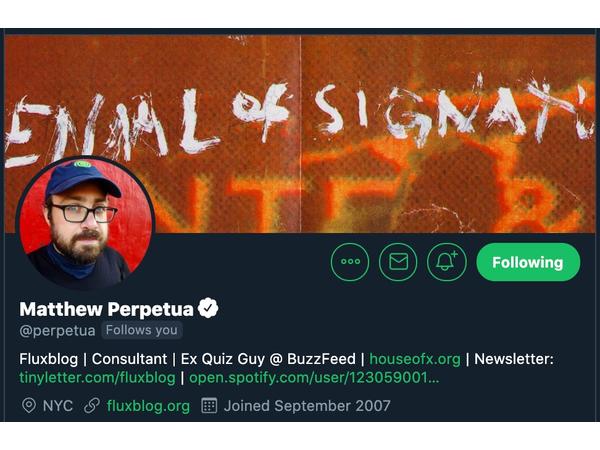Toggle the green Following button
Viewport: 600px width, 450px height.
(528, 262)
